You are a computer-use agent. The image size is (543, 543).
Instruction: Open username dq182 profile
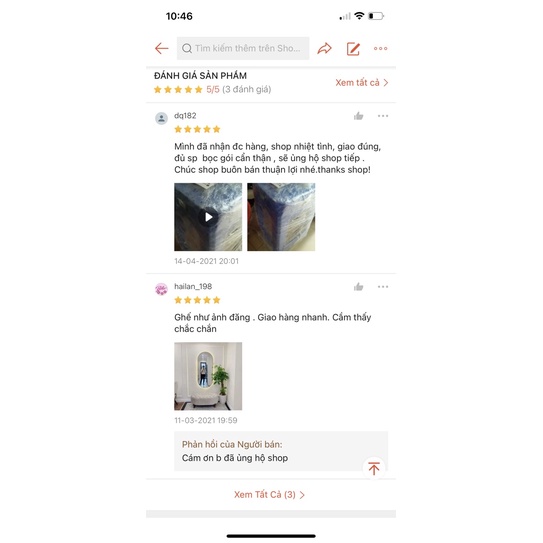coord(185,116)
